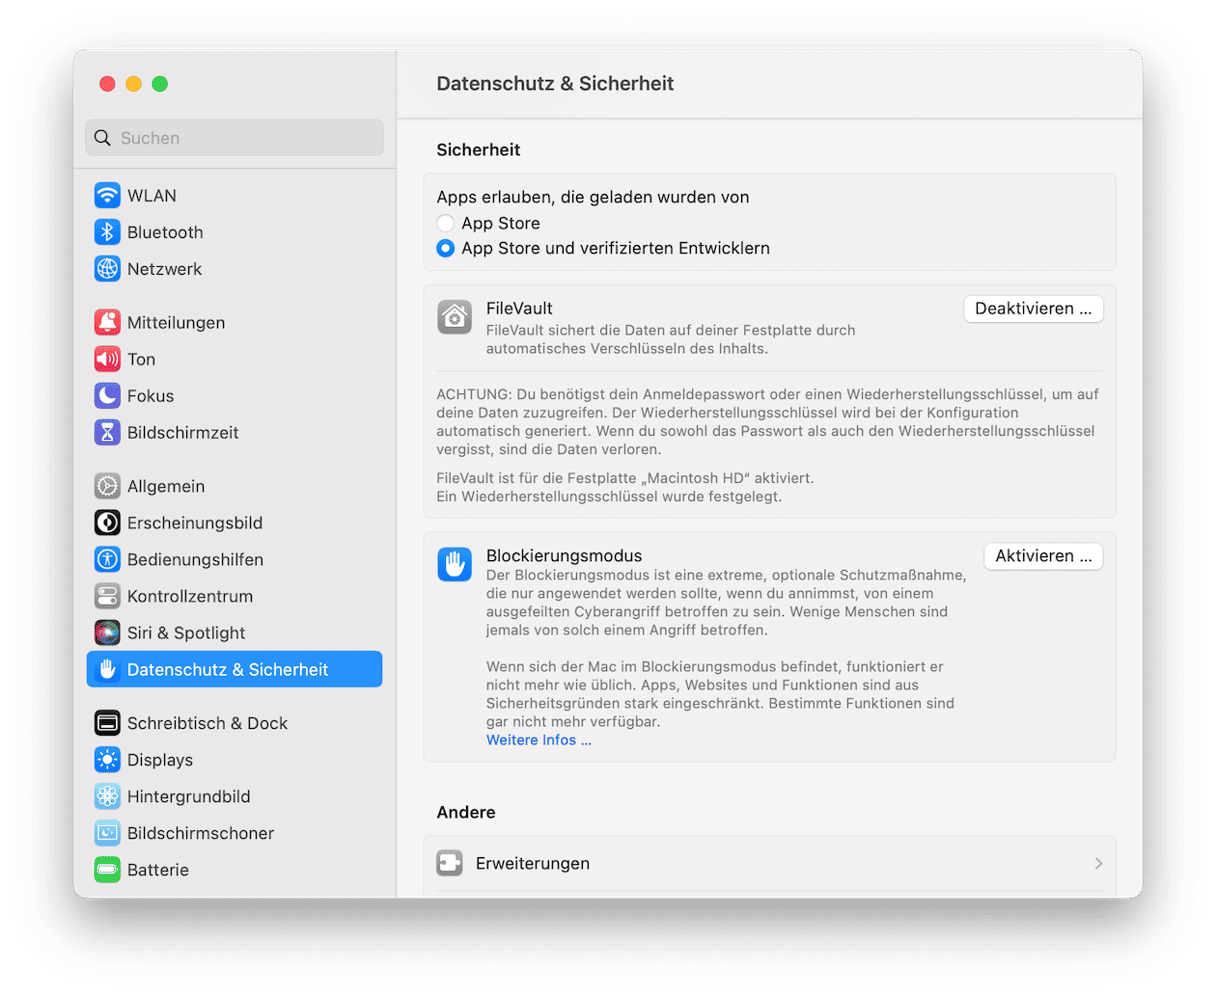Click the Siri & Spotlight icon
Image resolution: width=1216 pixels, height=995 pixels.
coord(107,633)
